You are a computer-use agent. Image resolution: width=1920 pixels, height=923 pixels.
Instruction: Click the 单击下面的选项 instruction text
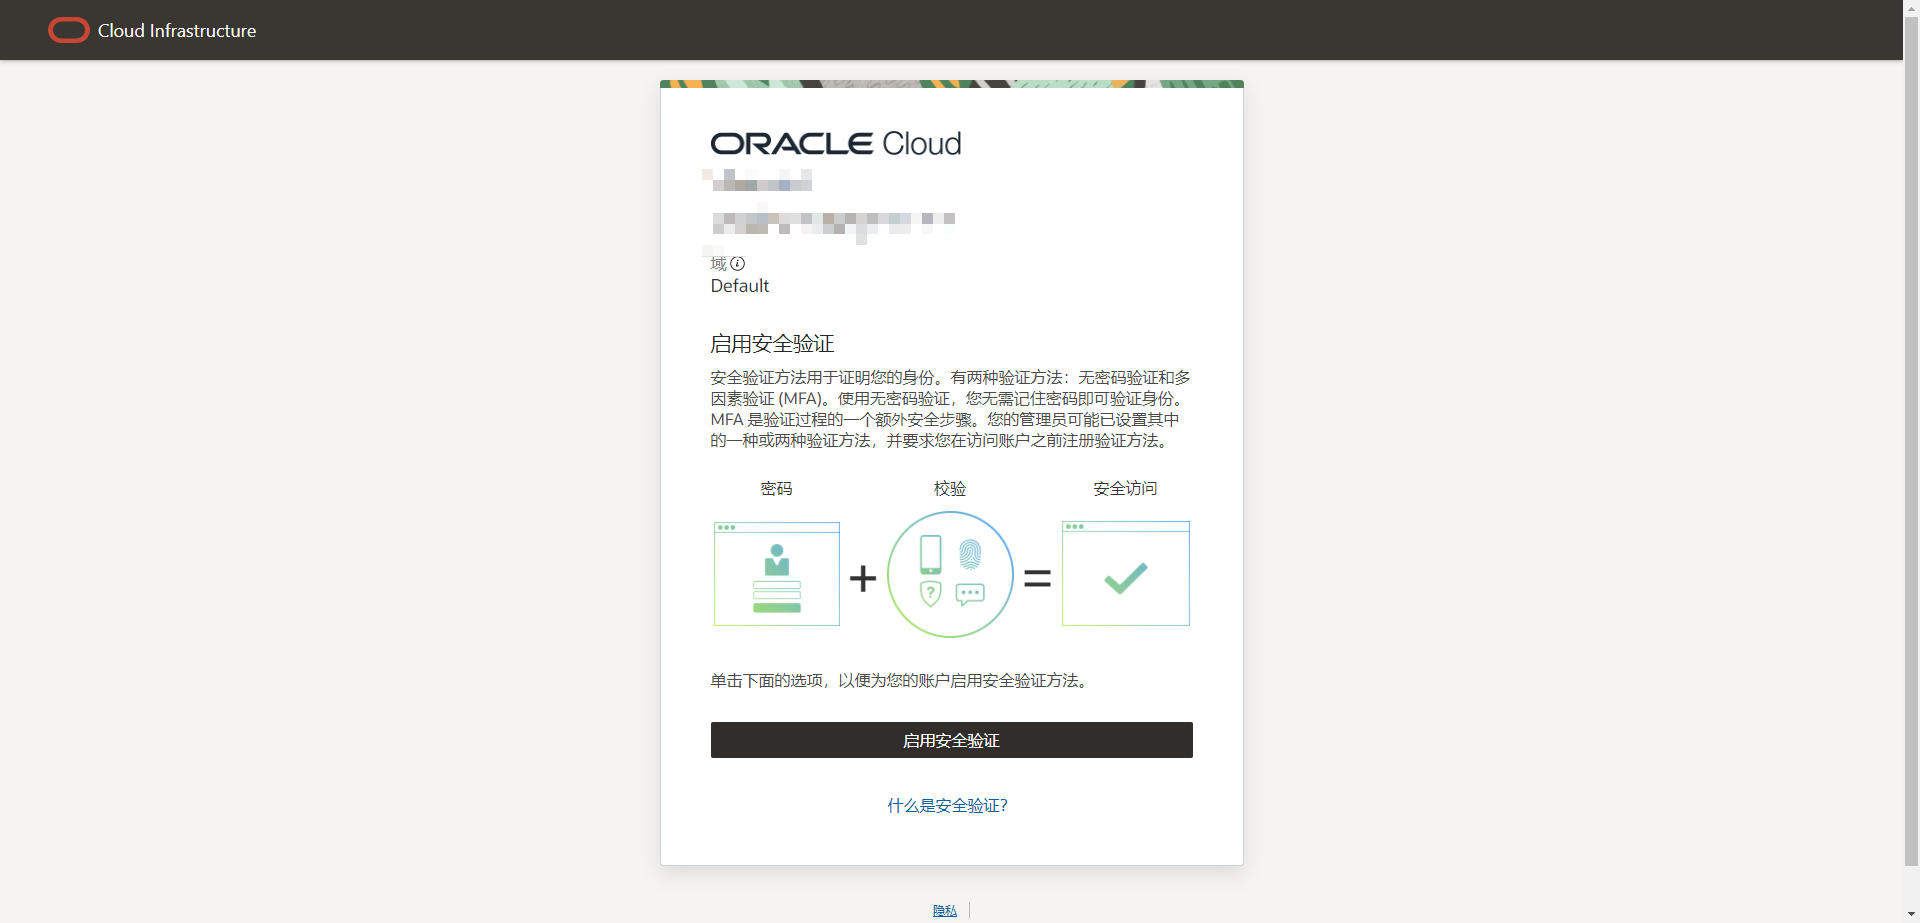pyautogui.click(x=899, y=681)
